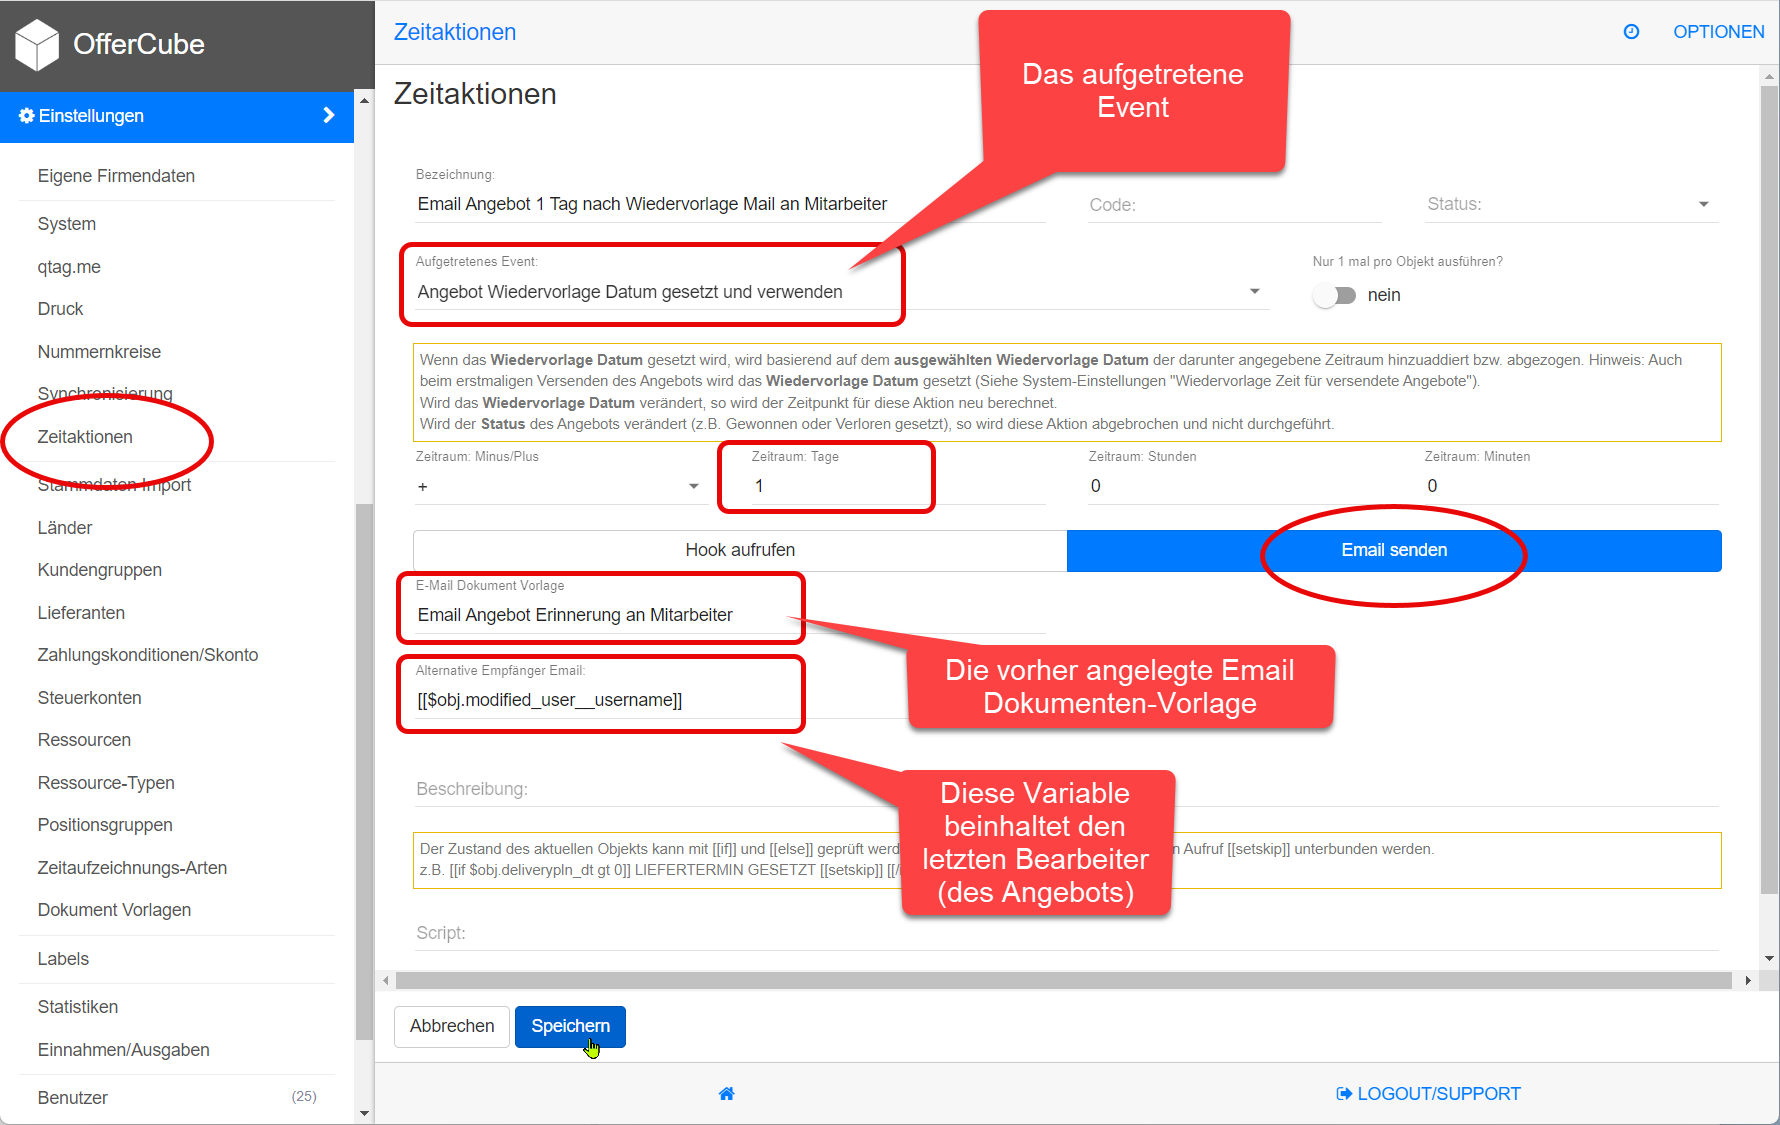Image resolution: width=1780 pixels, height=1125 pixels.
Task: Open the Zeitraum Minus/Plus dropdown
Action: (x=693, y=487)
